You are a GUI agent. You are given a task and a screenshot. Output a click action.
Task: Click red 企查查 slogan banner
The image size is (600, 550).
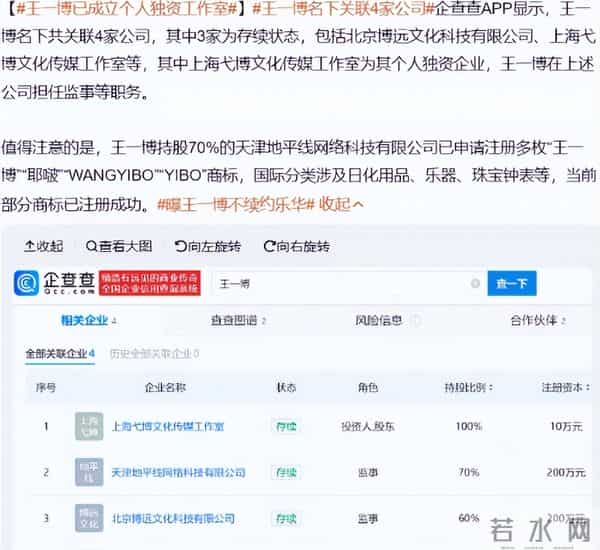click(150, 283)
